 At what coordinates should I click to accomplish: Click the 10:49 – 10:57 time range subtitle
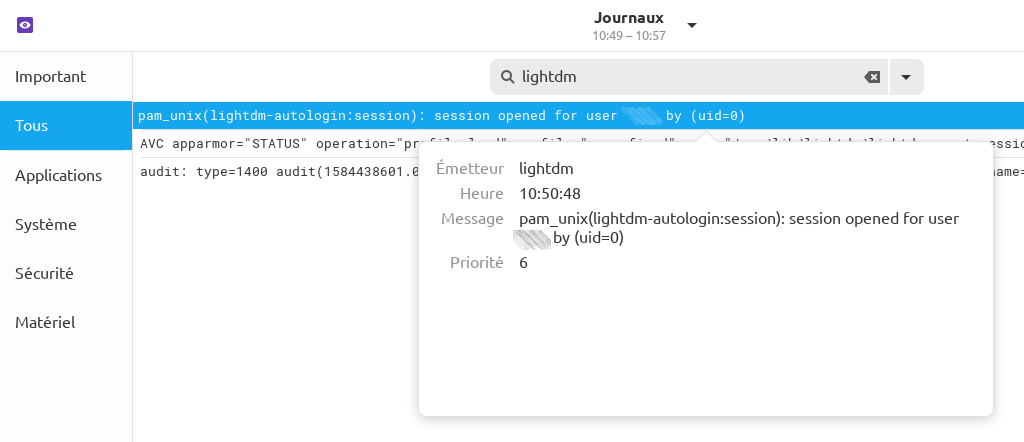pos(629,35)
